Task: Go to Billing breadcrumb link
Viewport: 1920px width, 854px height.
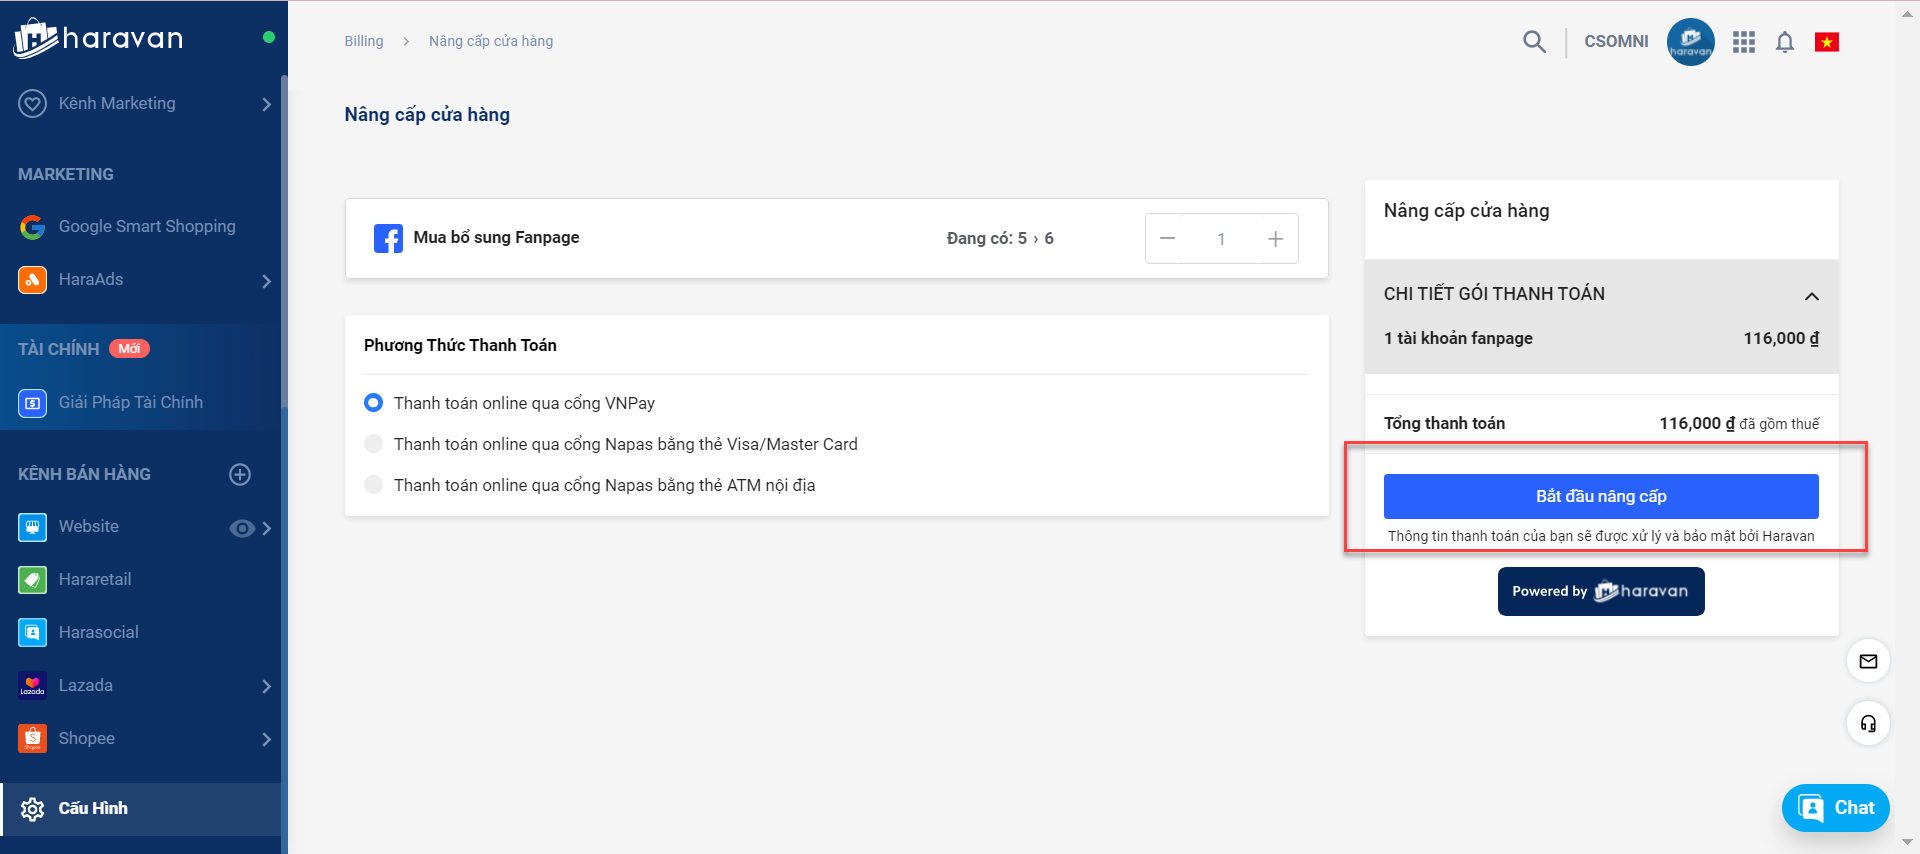Action: click(364, 41)
